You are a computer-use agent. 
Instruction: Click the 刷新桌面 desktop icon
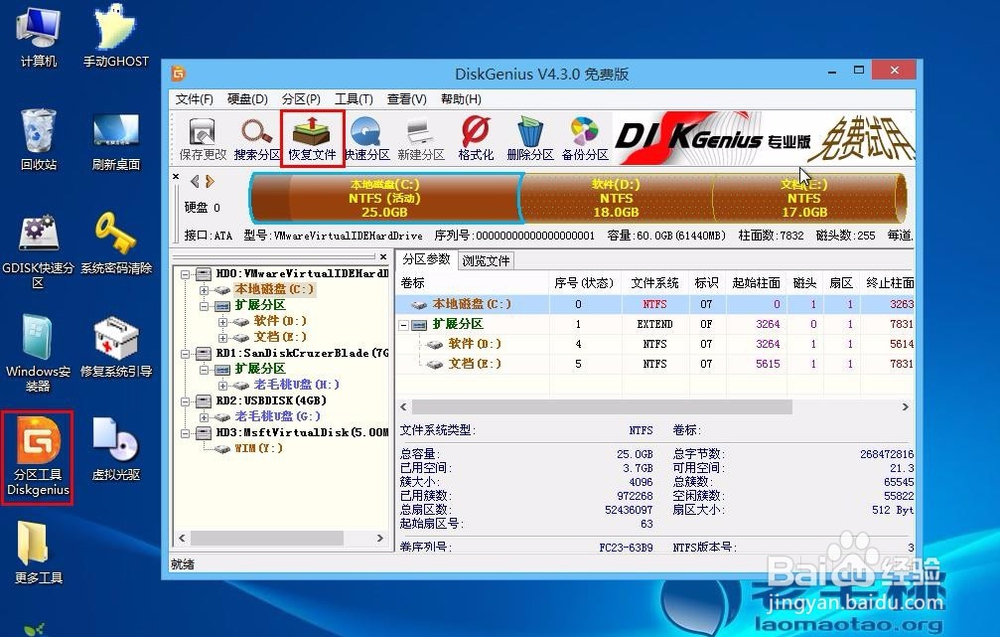115,142
